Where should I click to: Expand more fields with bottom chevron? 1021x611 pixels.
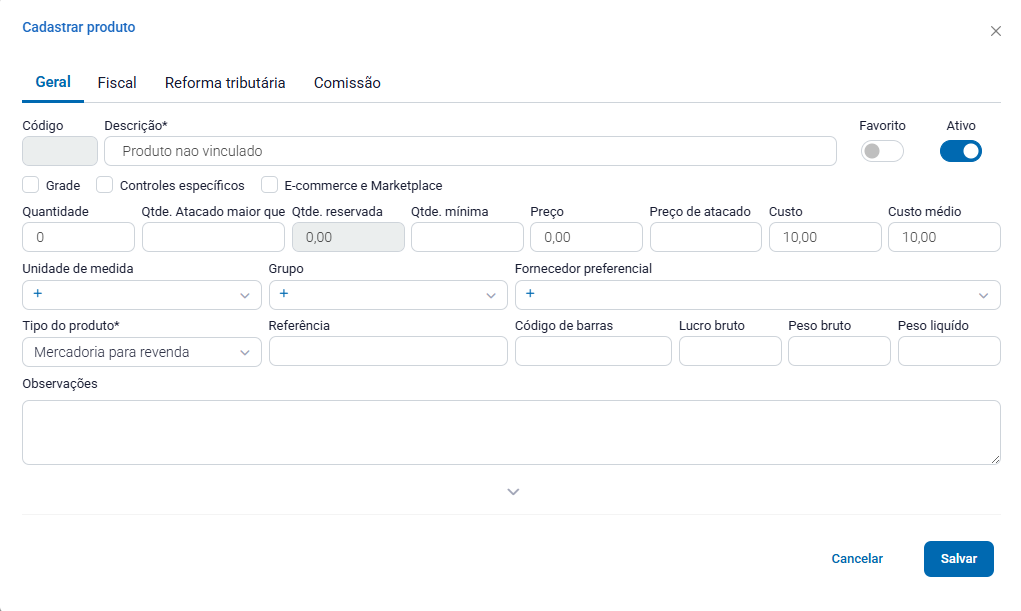[x=513, y=492]
